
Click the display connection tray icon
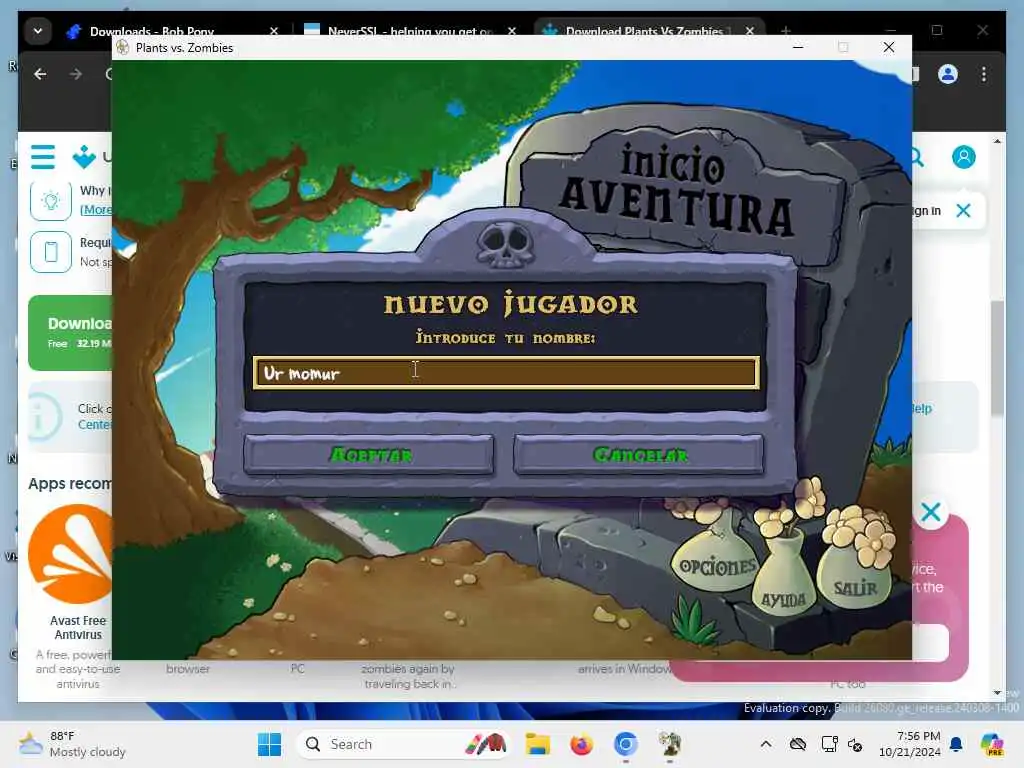coord(829,744)
